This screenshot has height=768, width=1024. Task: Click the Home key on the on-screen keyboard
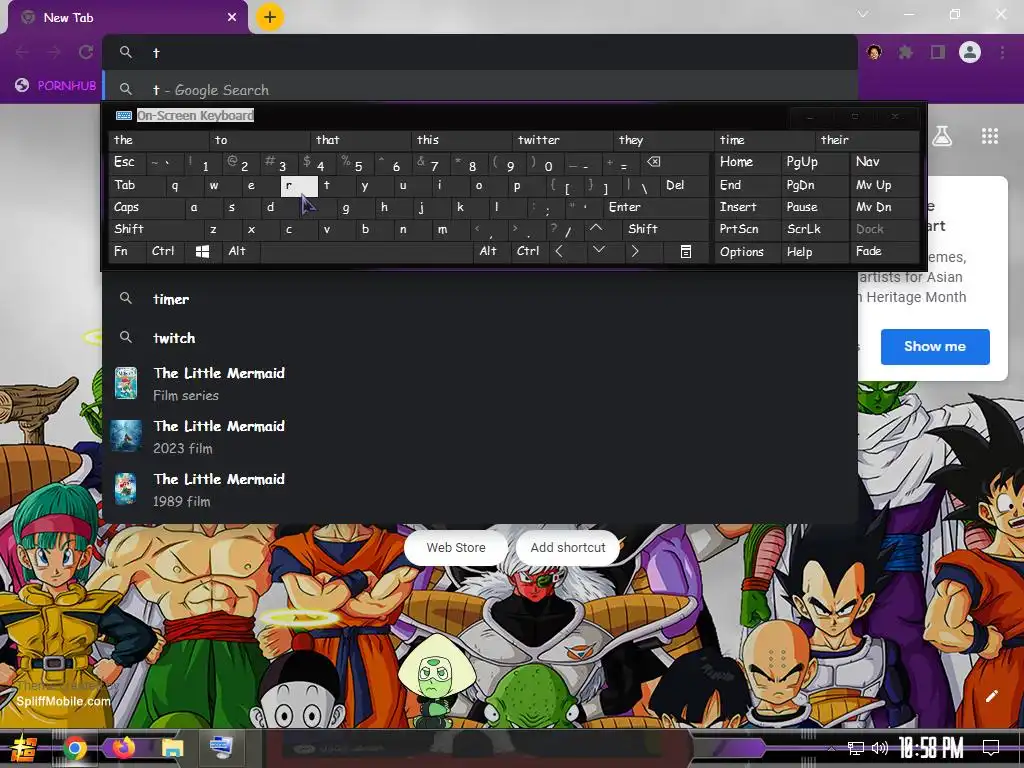click(748, 162)
